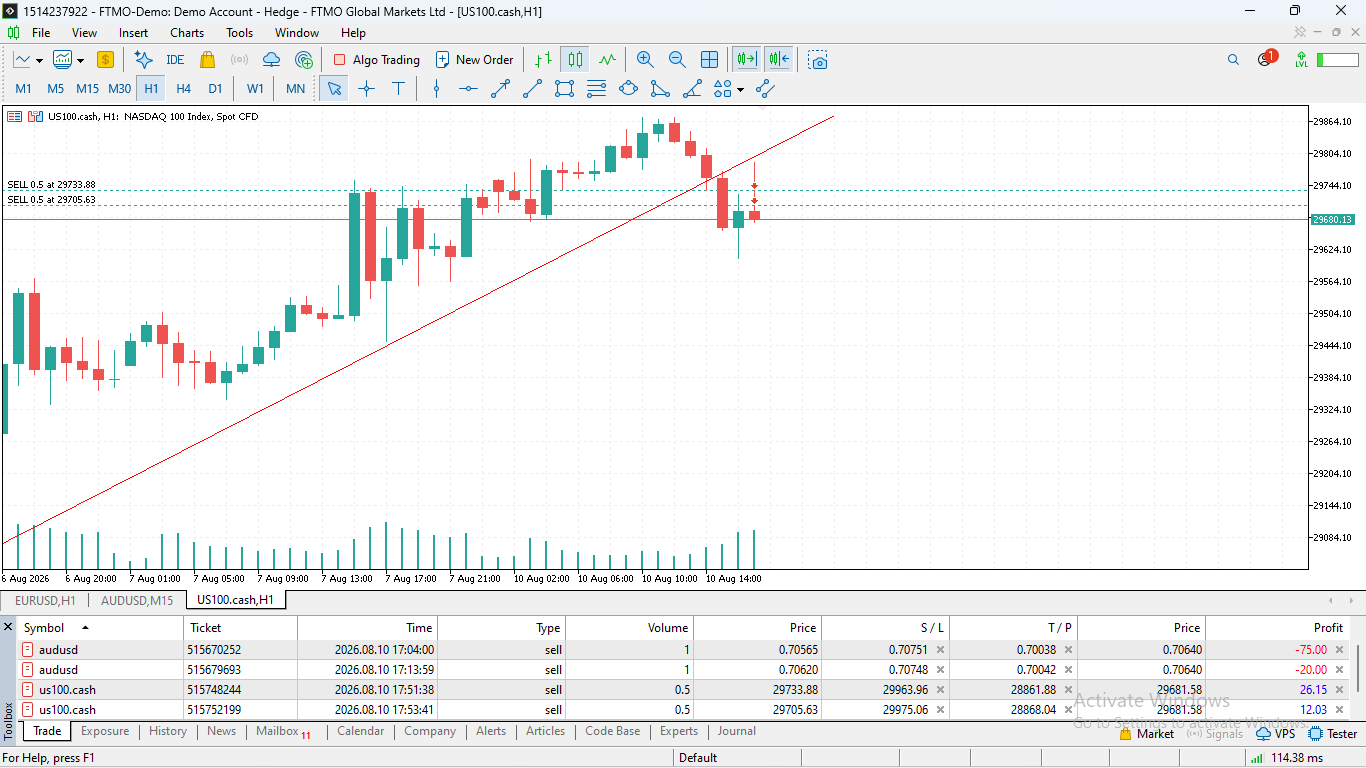Switch to the EURUSD,H1 chart tab

click(45, 600)
